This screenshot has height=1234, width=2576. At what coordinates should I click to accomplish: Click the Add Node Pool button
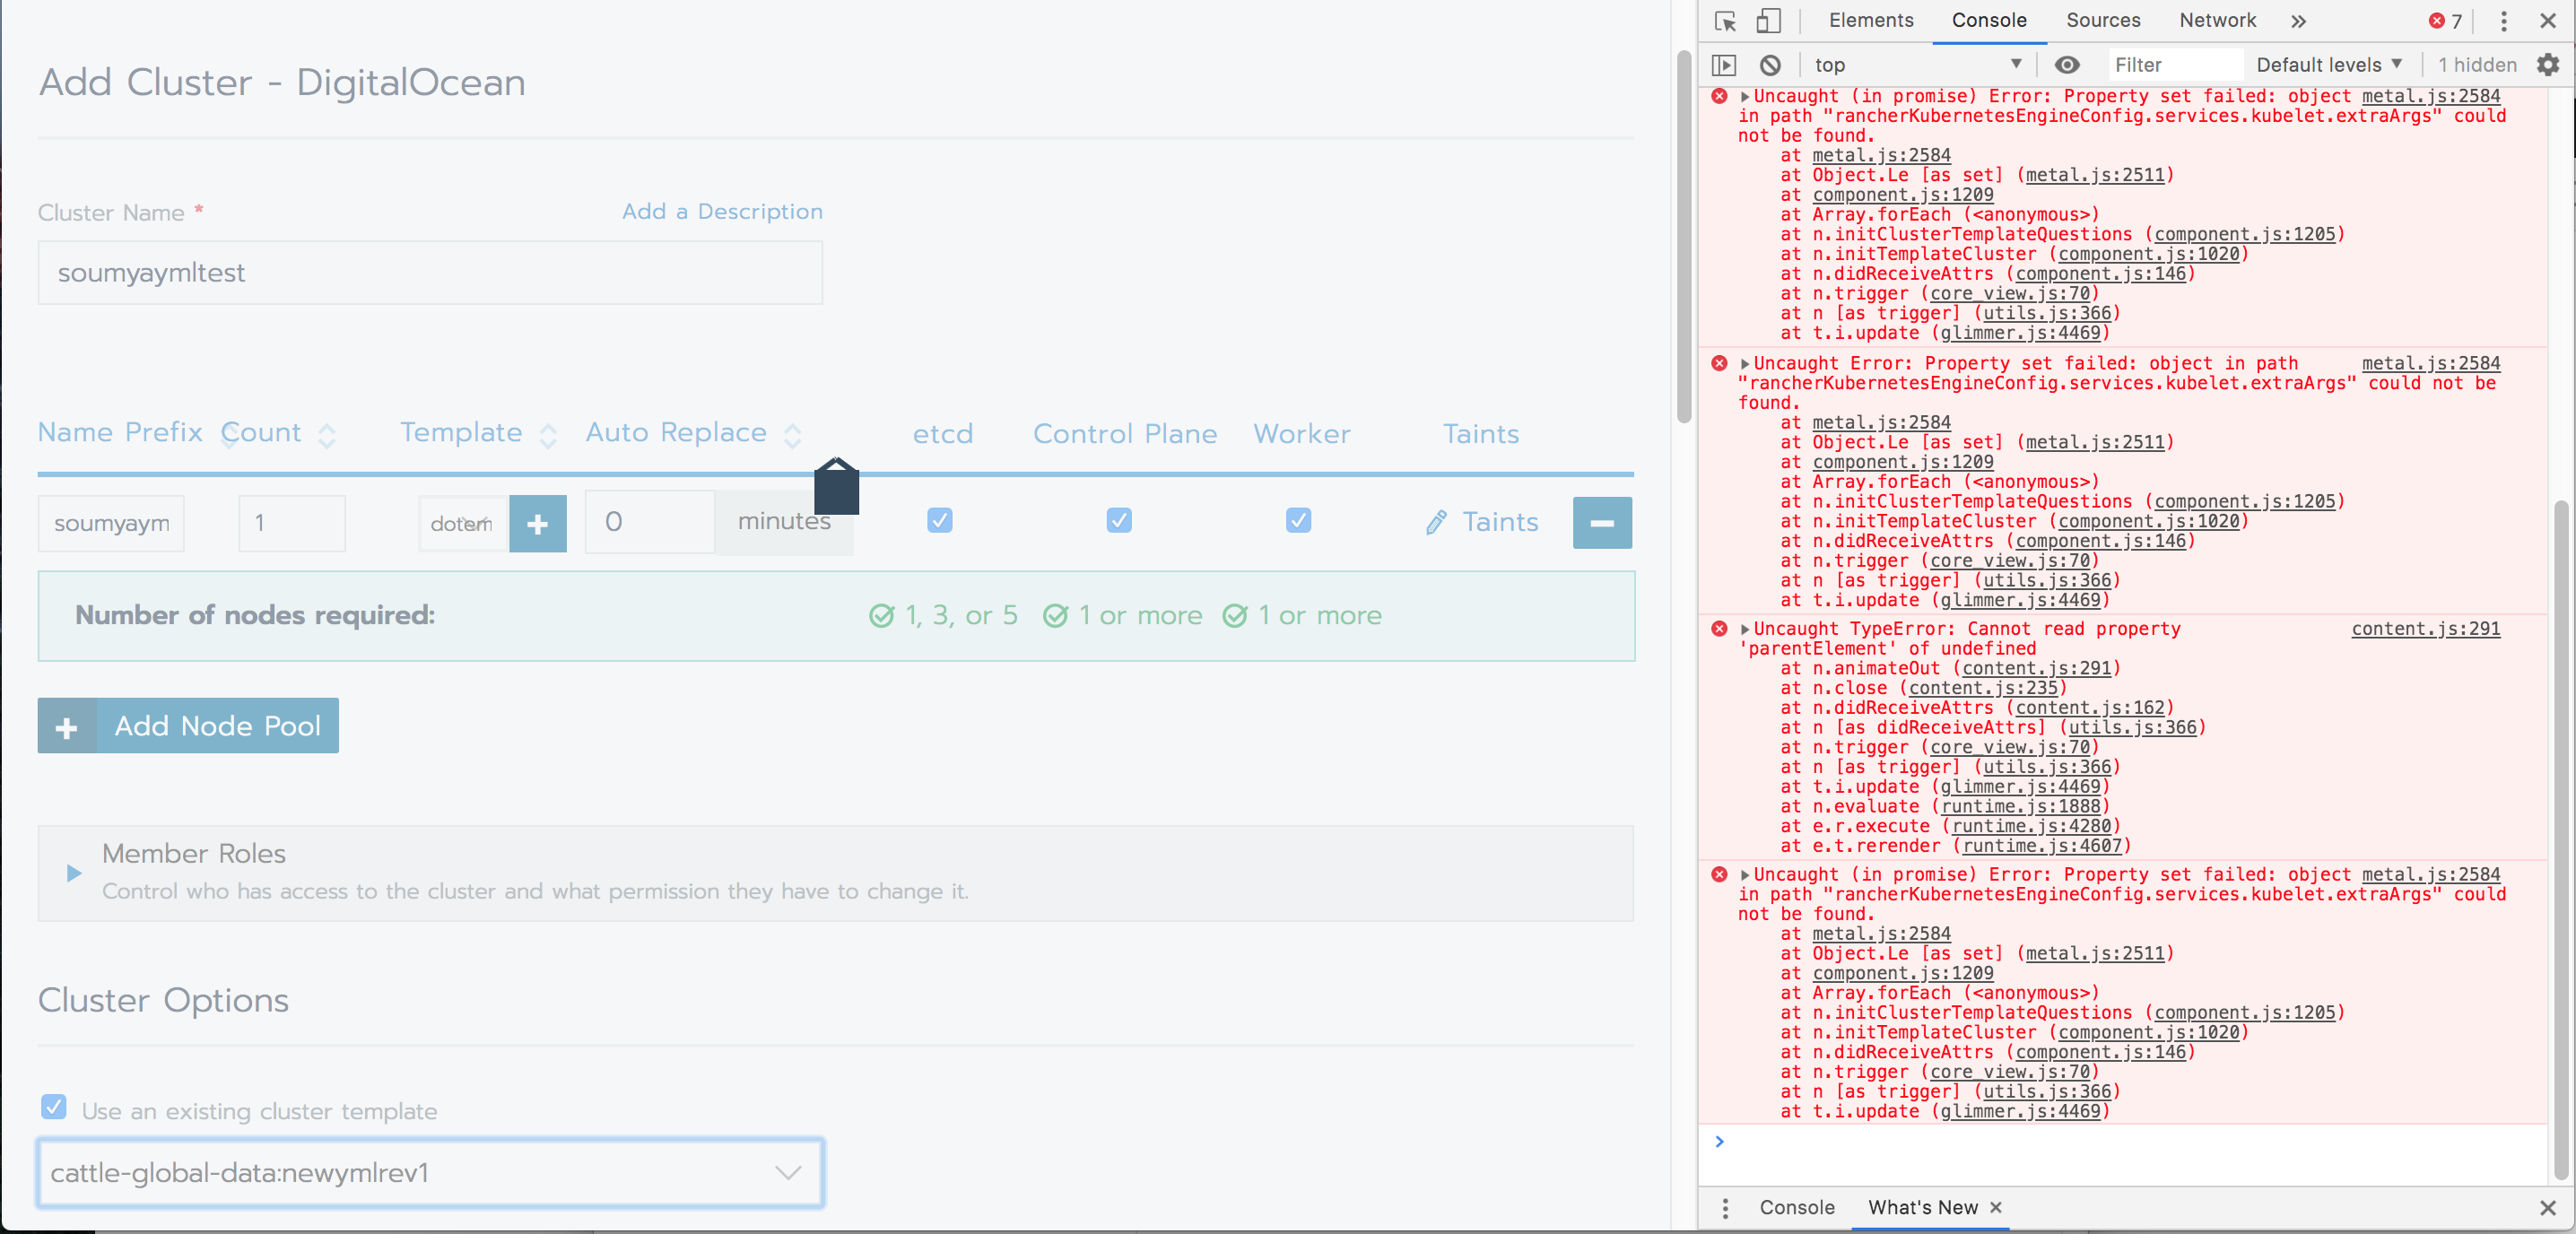point(188,726)
